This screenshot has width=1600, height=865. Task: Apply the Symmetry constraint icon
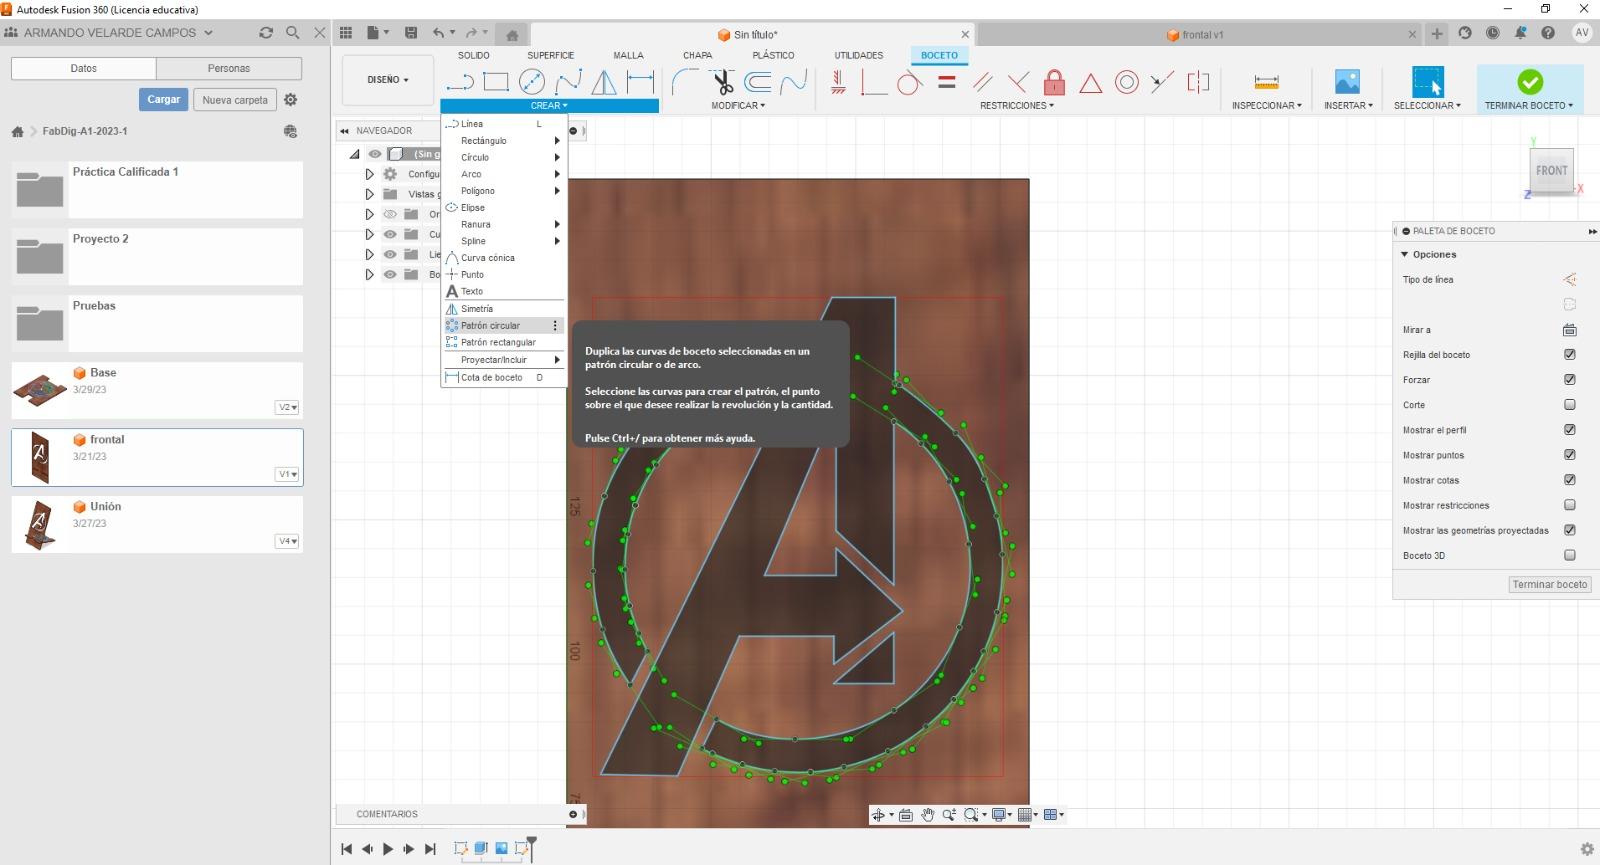(x=1198, y=82)
